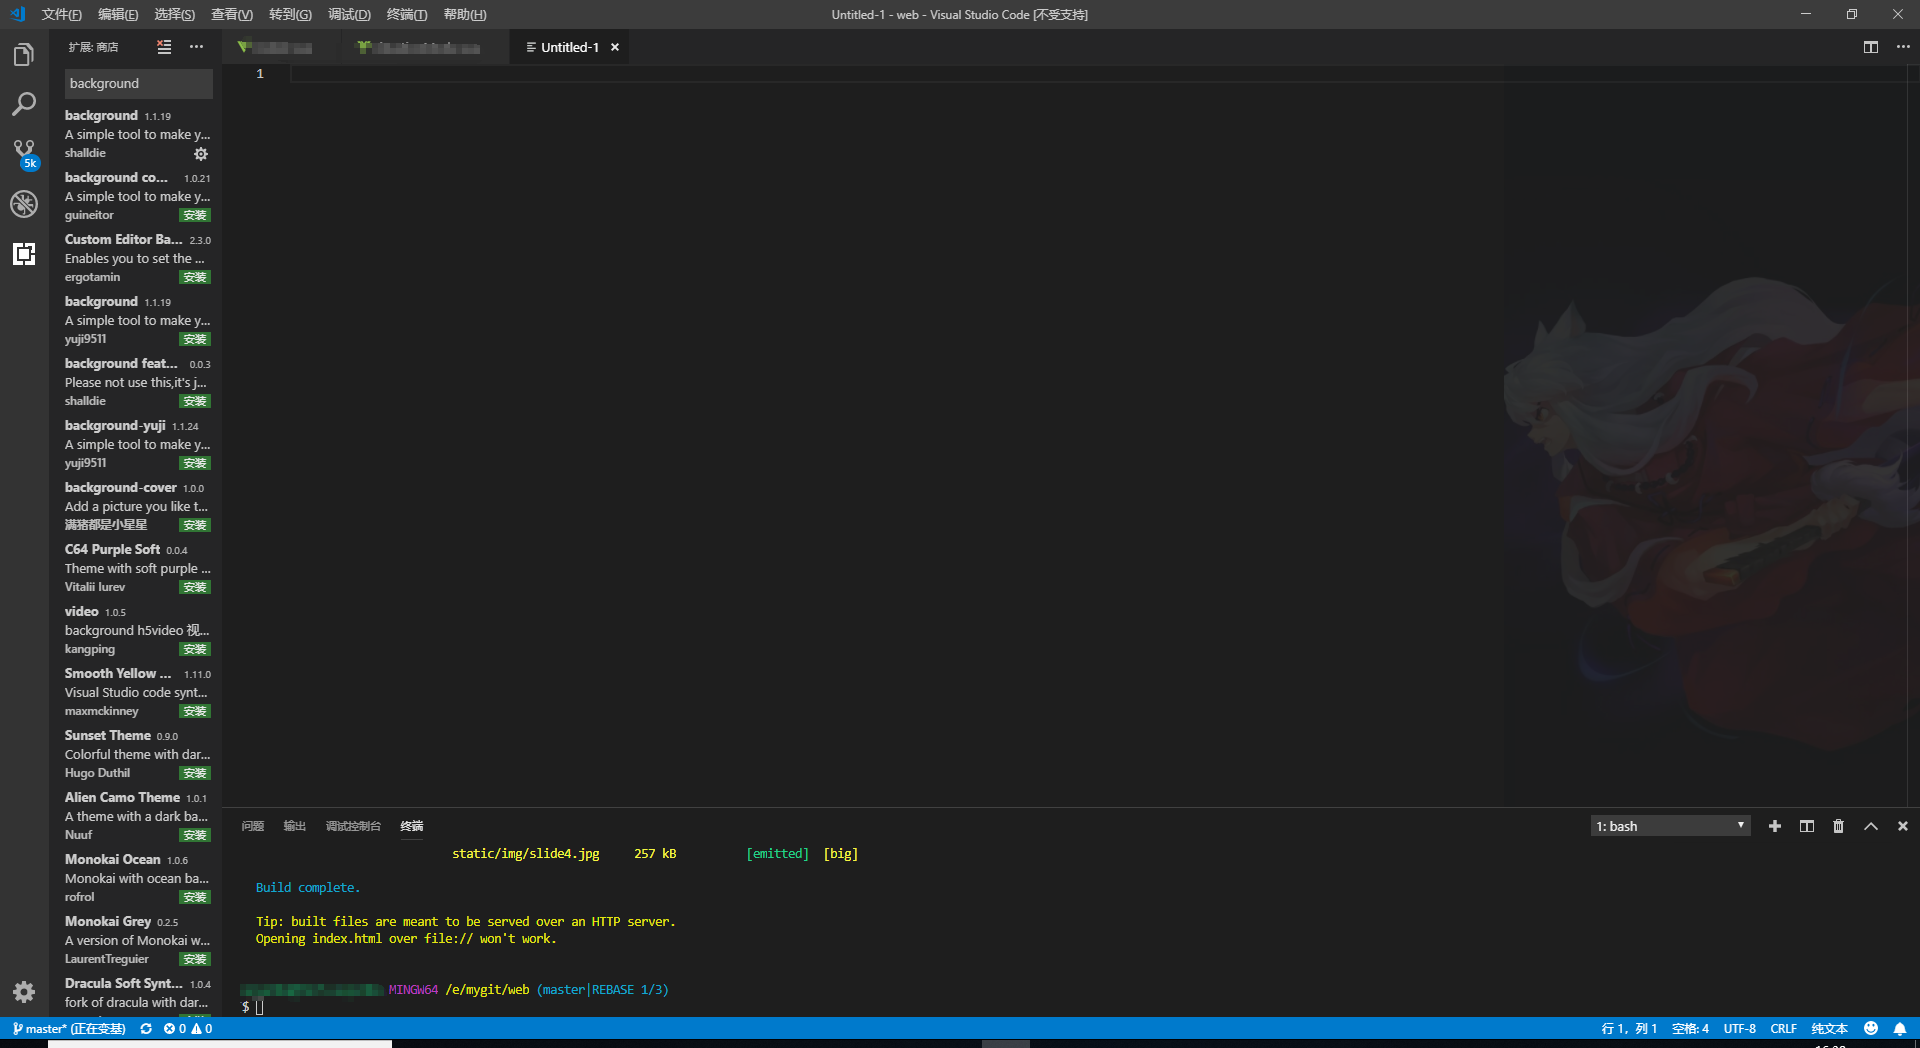Open the extensions panel more actions menu

[x=196, y=46]
